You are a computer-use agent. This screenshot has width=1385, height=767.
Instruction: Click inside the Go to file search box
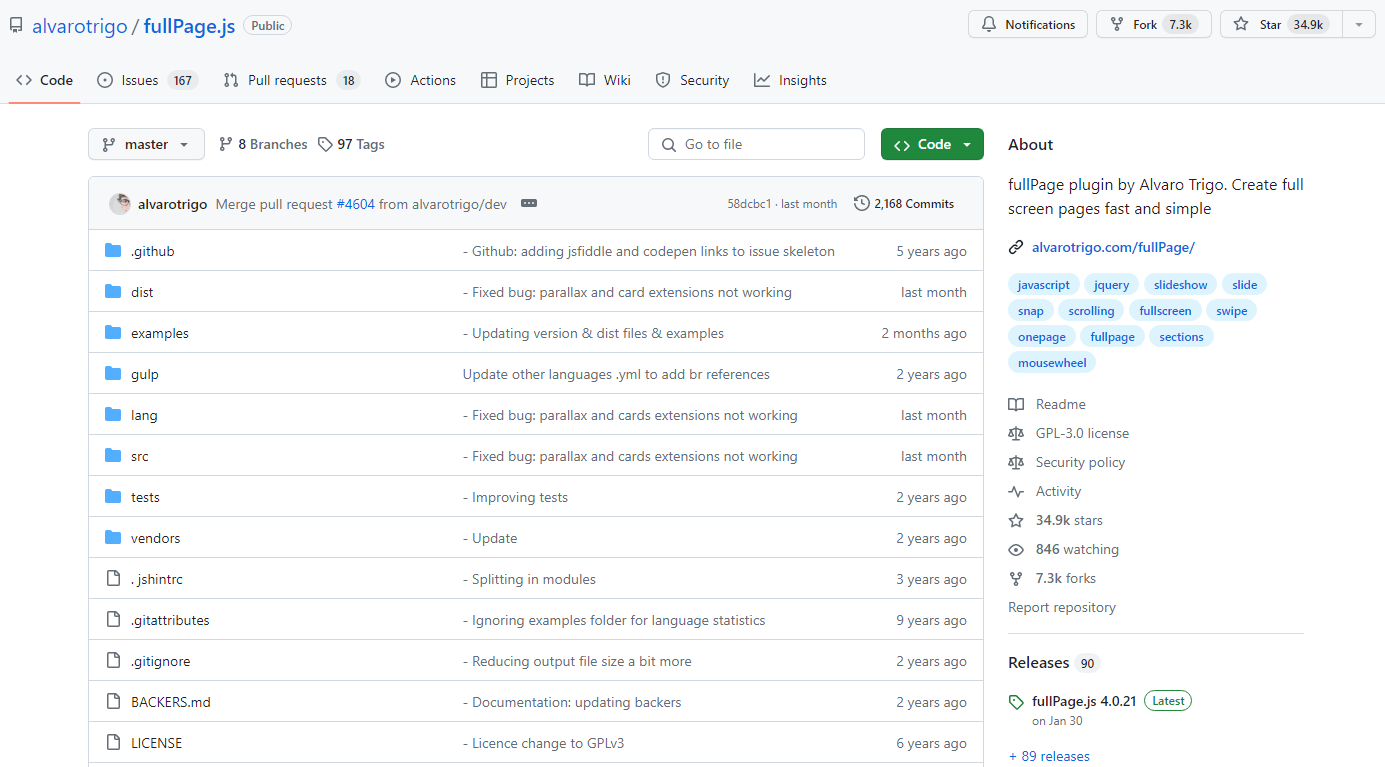[x=756, y=144]
